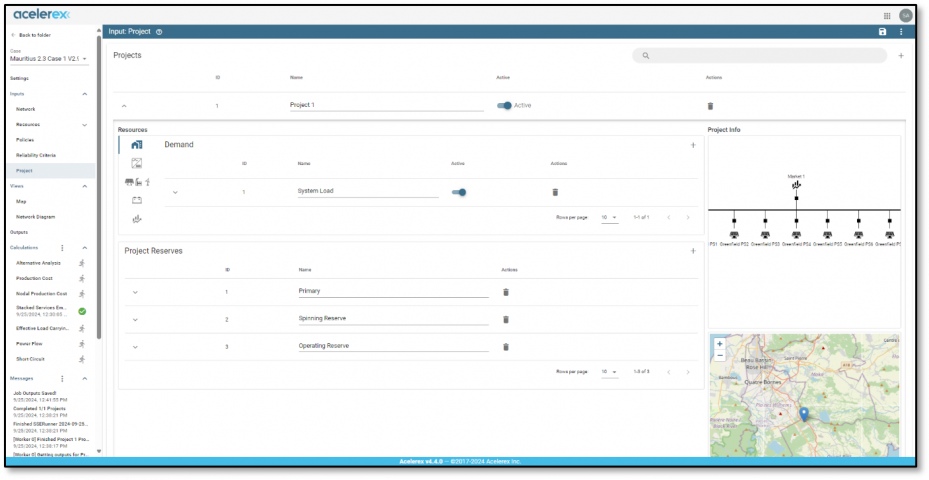The width and height of the screenshot is (929, 480).
Task: Select Reliability Criteria in sidebar
Action: (36, 155)
